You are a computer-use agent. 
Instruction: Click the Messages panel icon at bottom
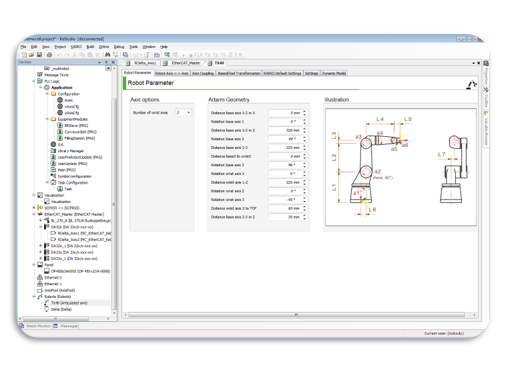click(56, 326)
